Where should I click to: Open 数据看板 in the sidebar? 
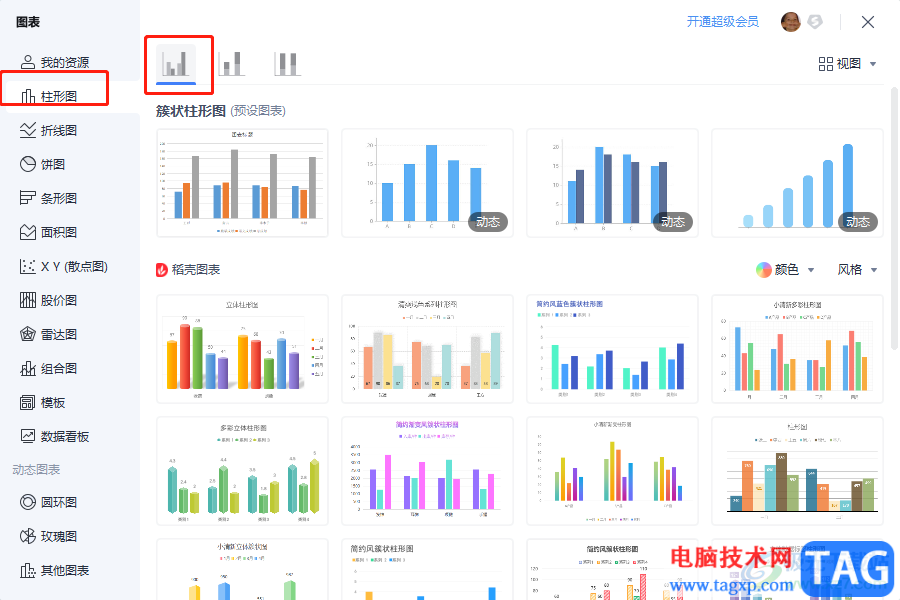(55, 436)
